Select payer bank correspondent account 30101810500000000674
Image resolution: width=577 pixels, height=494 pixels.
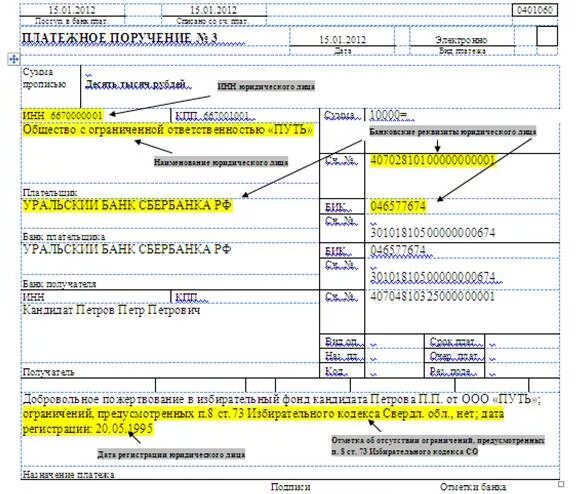[x=432, y=233]
